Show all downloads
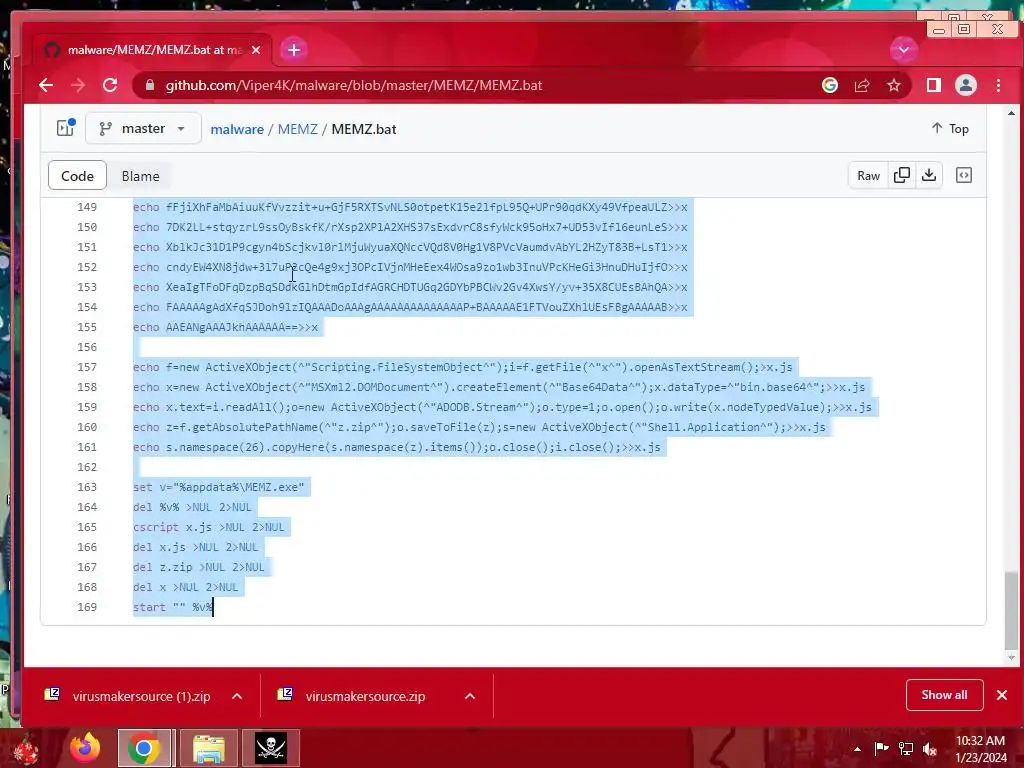 [x=944, y=695]
